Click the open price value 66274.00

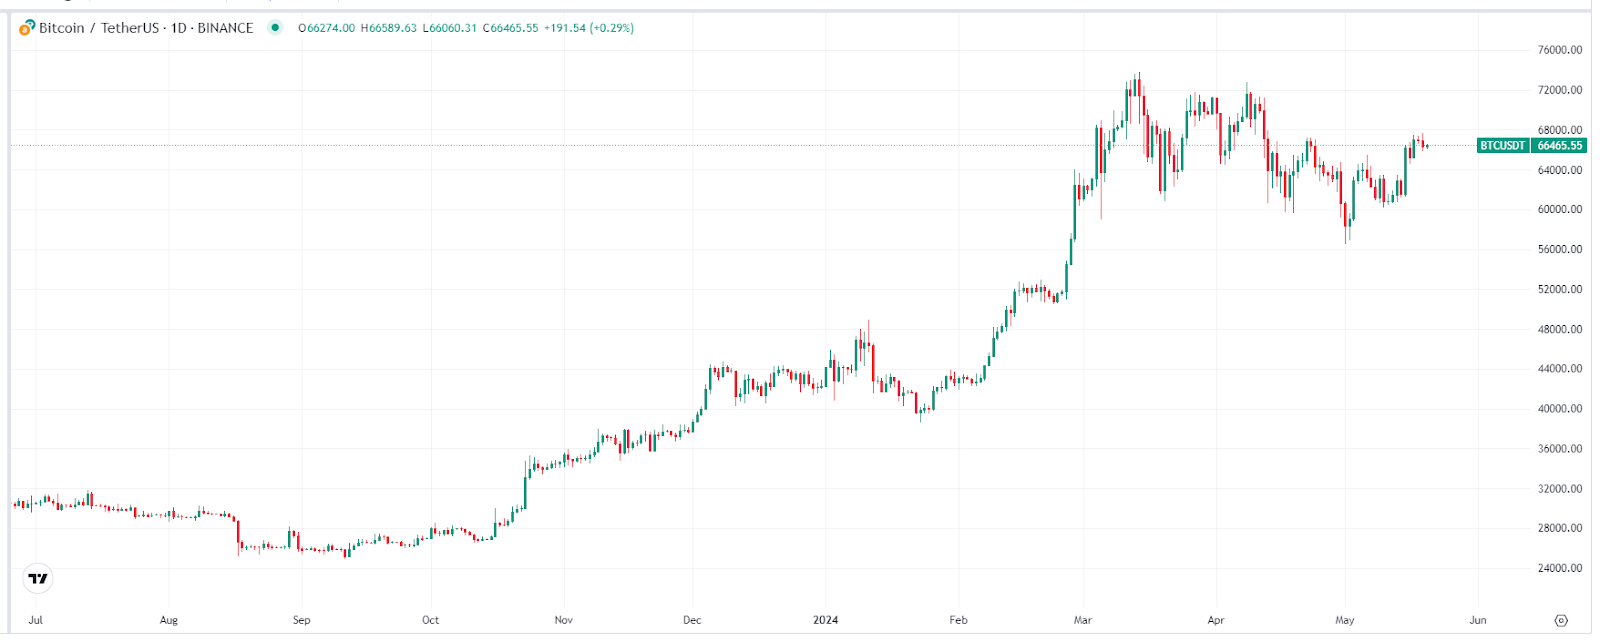(x=327, y=28)
